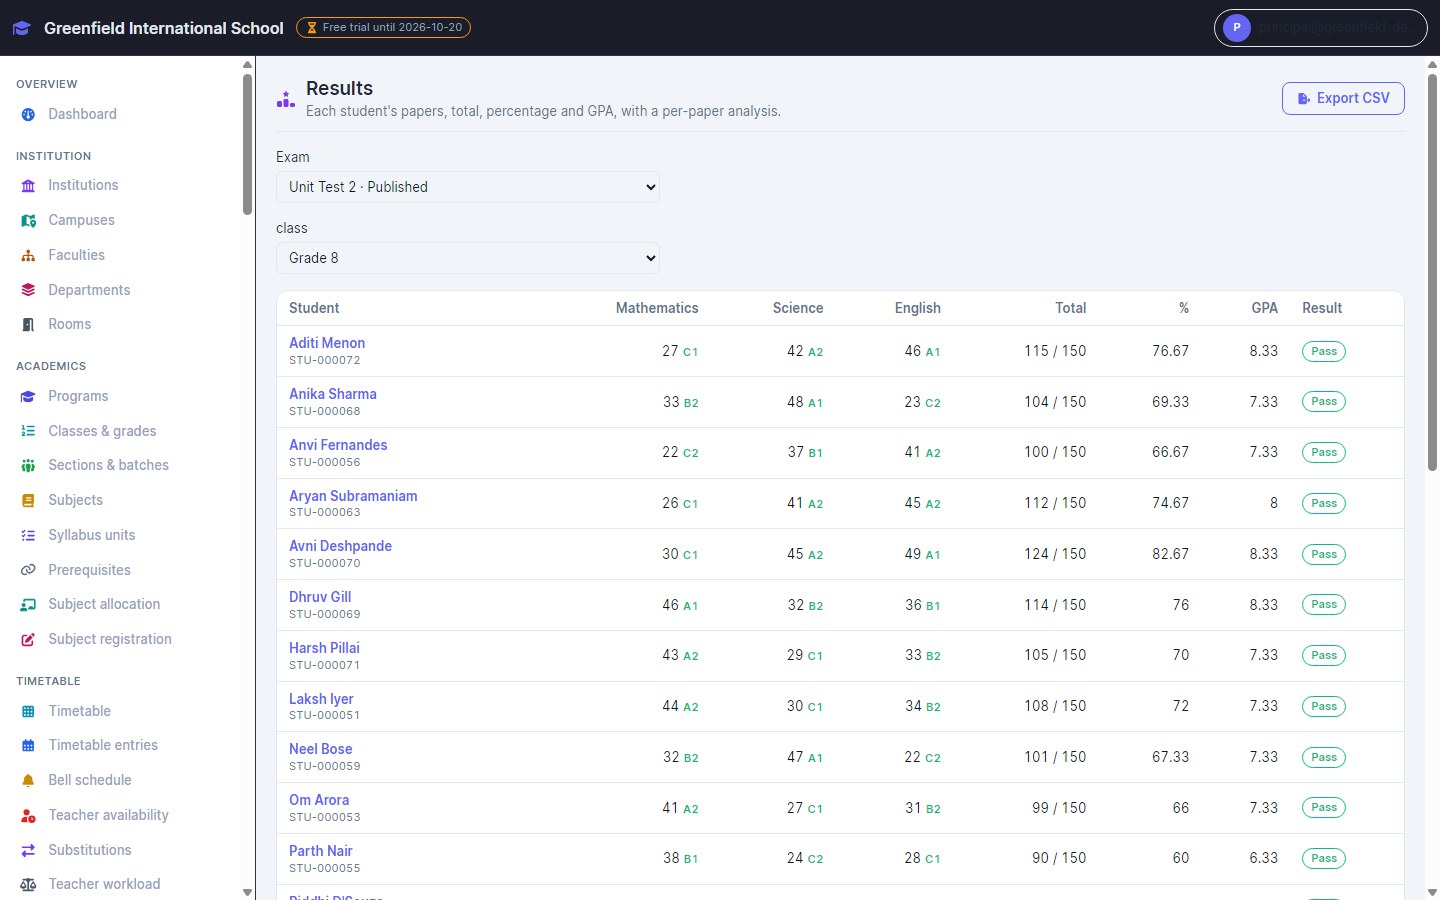Open the class dropdown showing Grade 8

click(468, 258)
